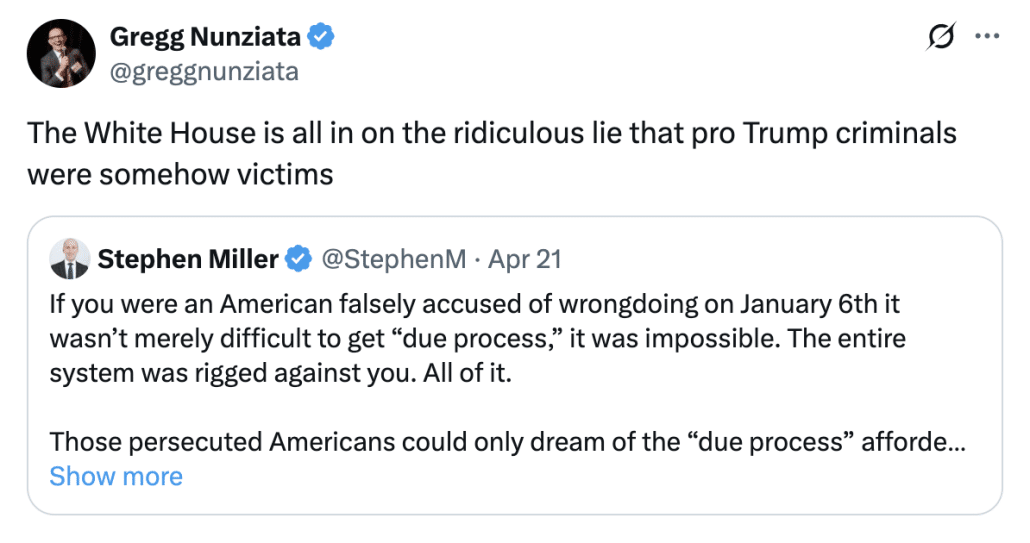Click the Grok slash-circle icon
This screenshot has height=543, width=1030.
940,36
